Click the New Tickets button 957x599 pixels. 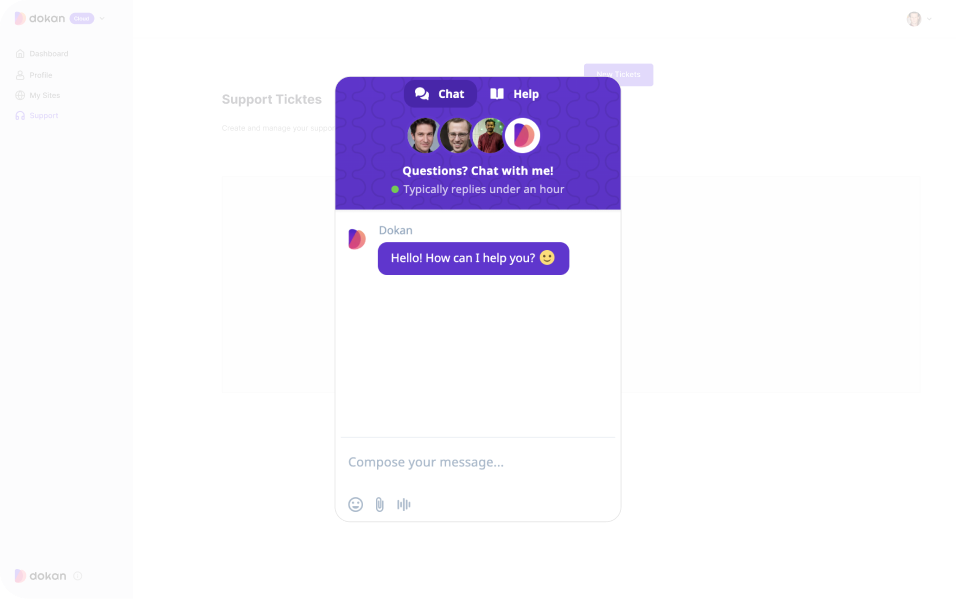618,74
